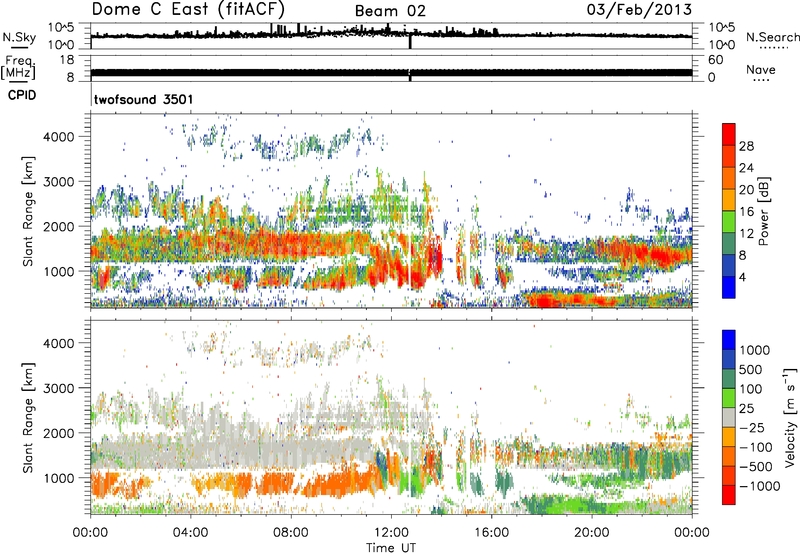Image resolution: width=800 pixels, height=554 pixels.
Task: Click the date "03/Feb/2013"
Action: 639,9
